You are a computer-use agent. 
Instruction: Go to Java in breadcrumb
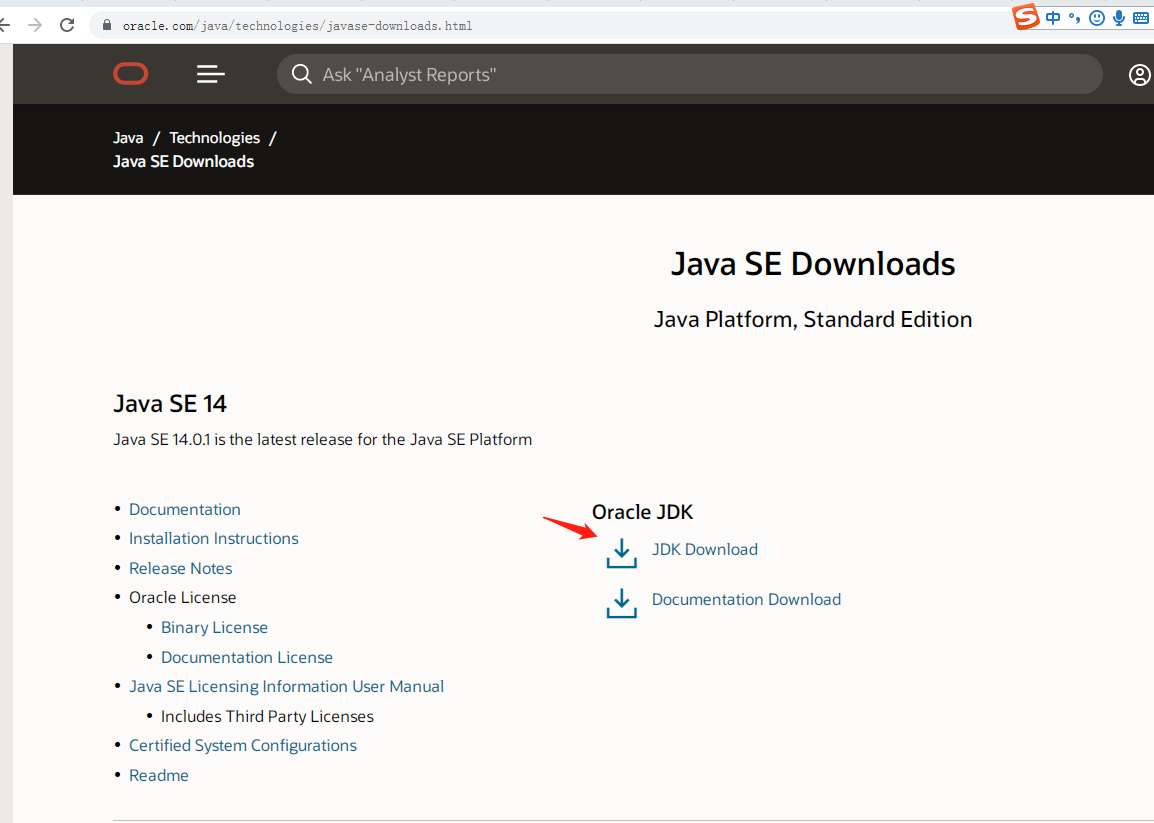128,138
